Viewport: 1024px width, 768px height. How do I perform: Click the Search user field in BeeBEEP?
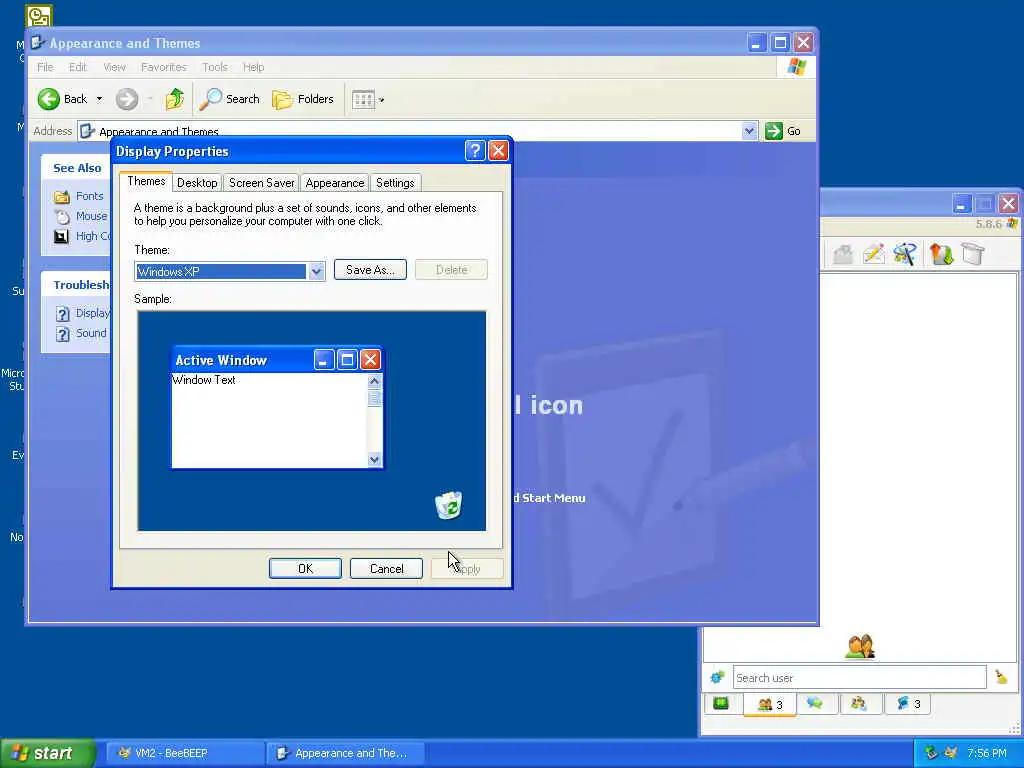click(859, 678)
